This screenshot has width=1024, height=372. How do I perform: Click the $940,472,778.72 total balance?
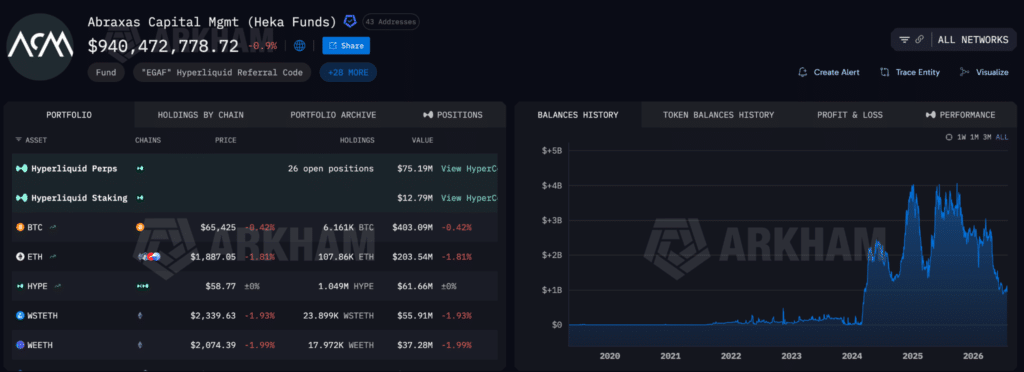[163, 46]
